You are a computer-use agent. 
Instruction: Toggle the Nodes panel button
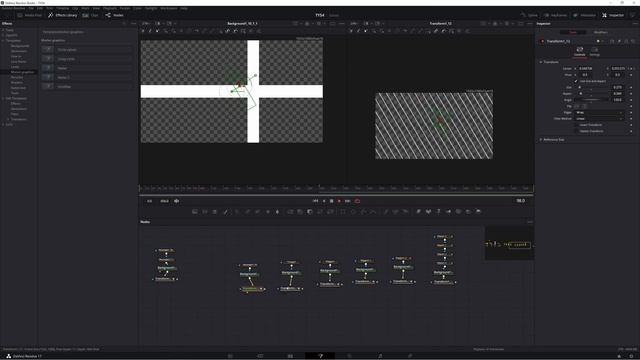[x=114, y=15]
